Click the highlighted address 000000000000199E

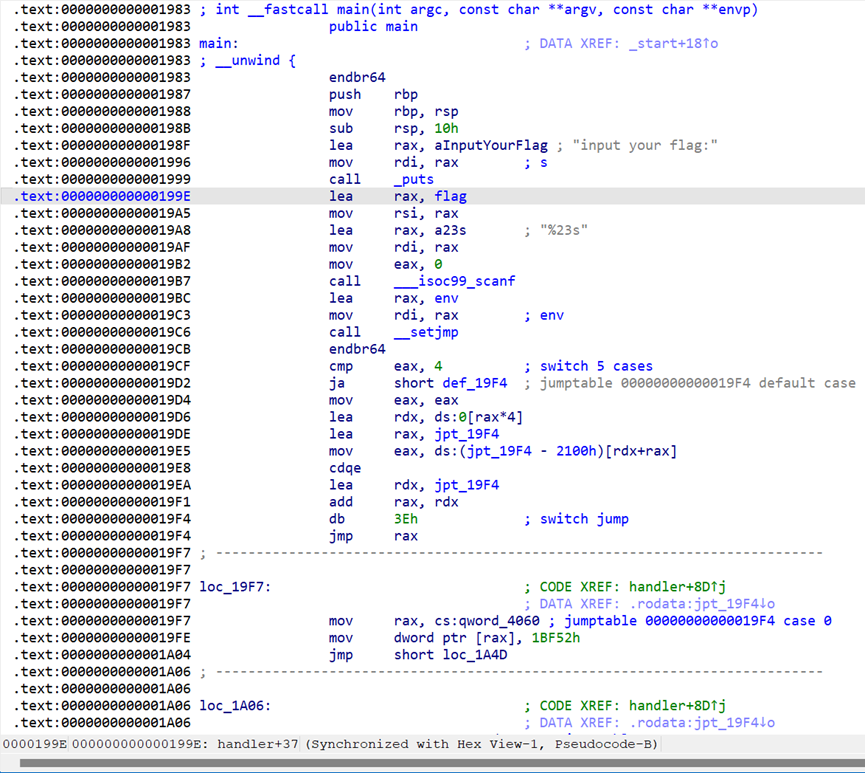pos(124,196)
